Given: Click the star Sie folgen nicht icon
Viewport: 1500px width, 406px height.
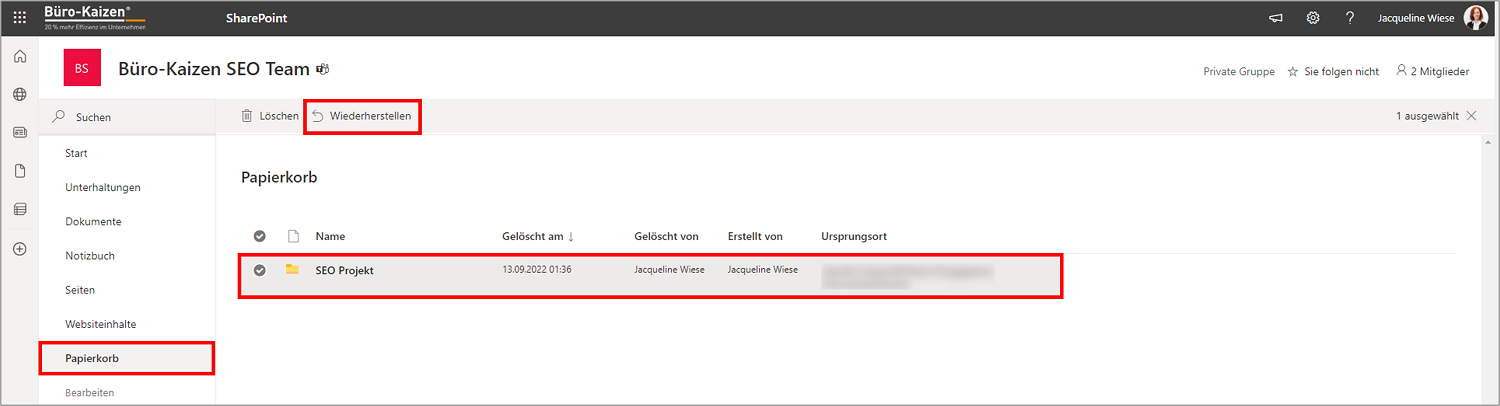Looking at the screenshot, I should coord(1293,72).
